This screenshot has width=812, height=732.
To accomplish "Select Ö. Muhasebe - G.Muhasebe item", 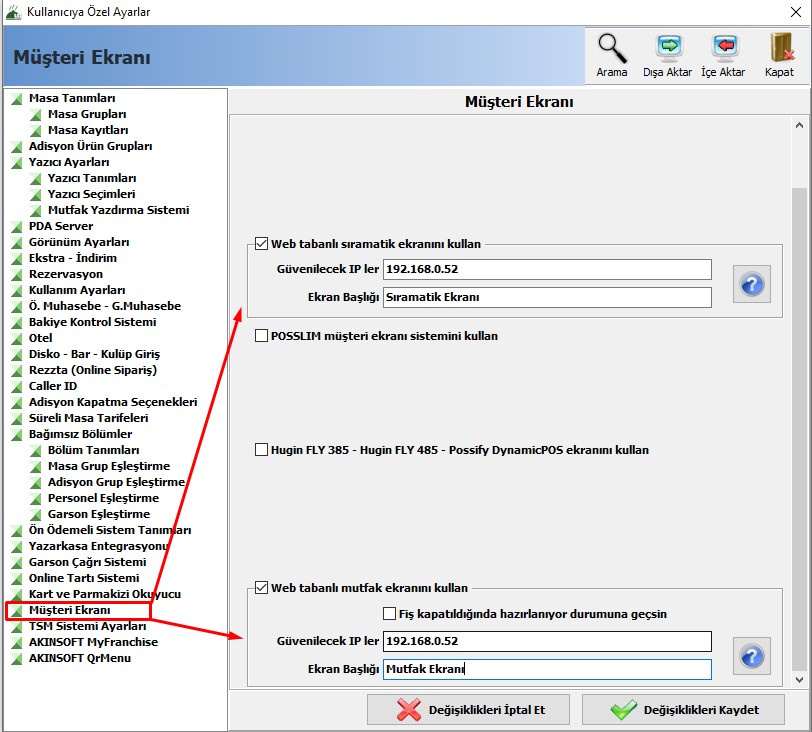I will 105,306.
